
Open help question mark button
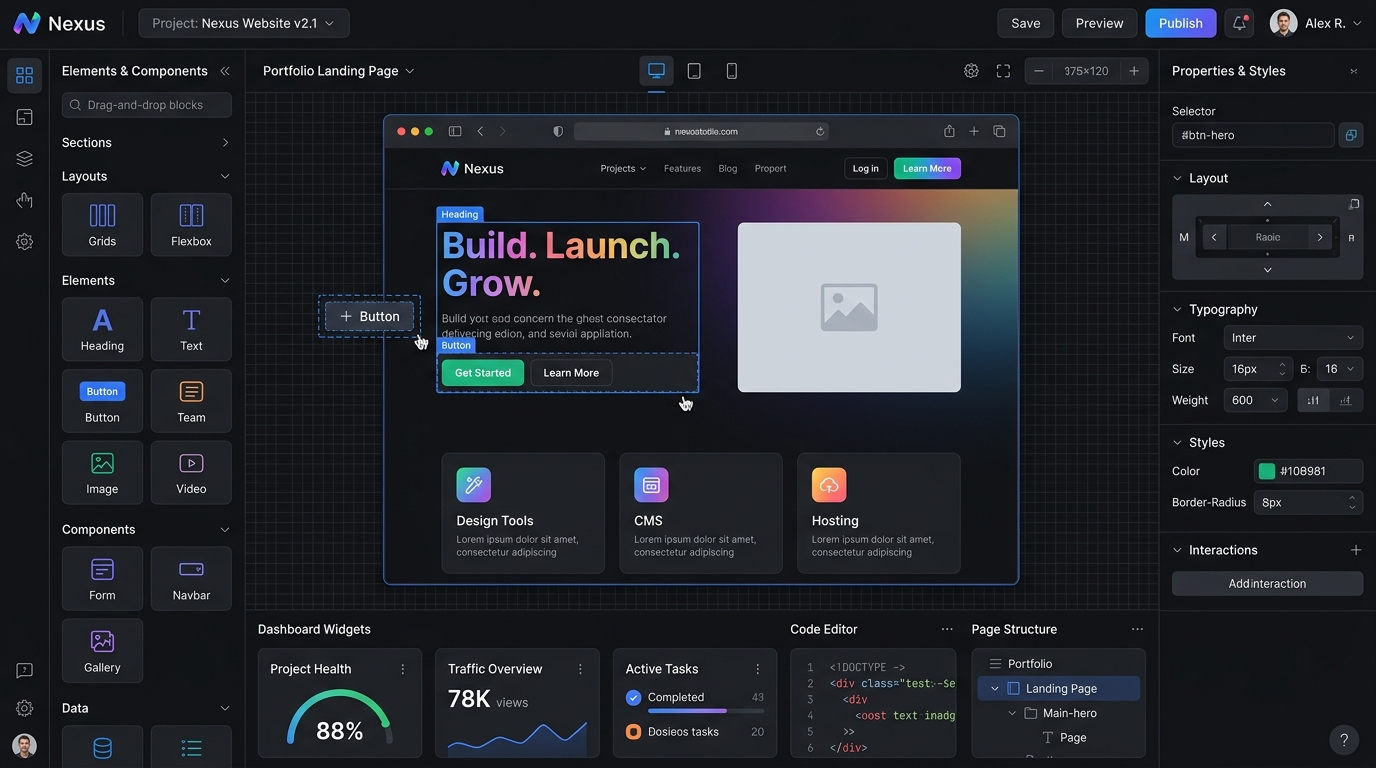tap(1344, 740)
